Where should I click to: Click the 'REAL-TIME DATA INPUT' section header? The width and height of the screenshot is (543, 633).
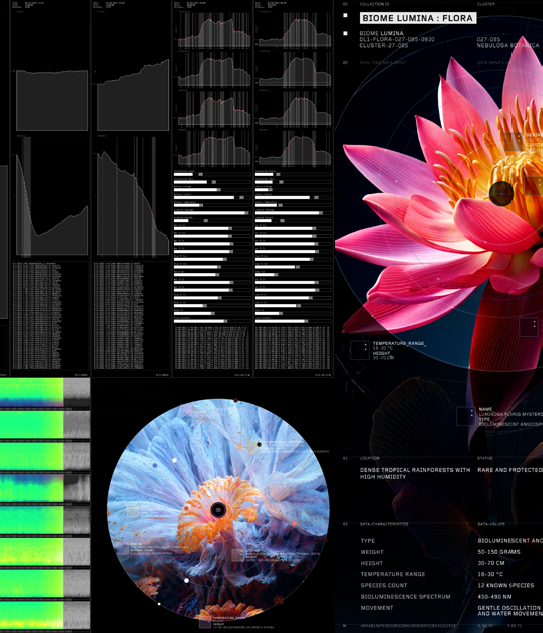382,63
